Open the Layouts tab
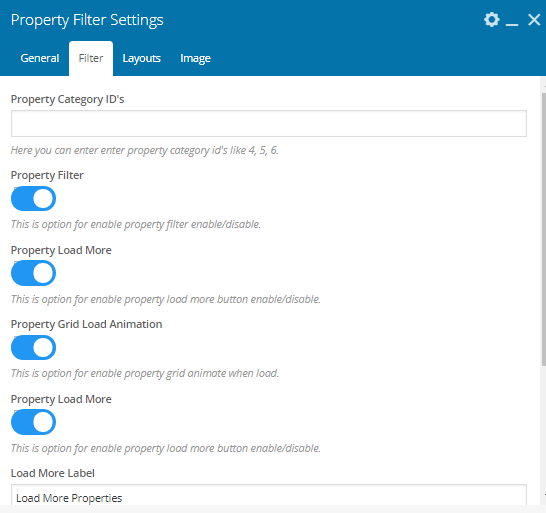 coord(141,58)
